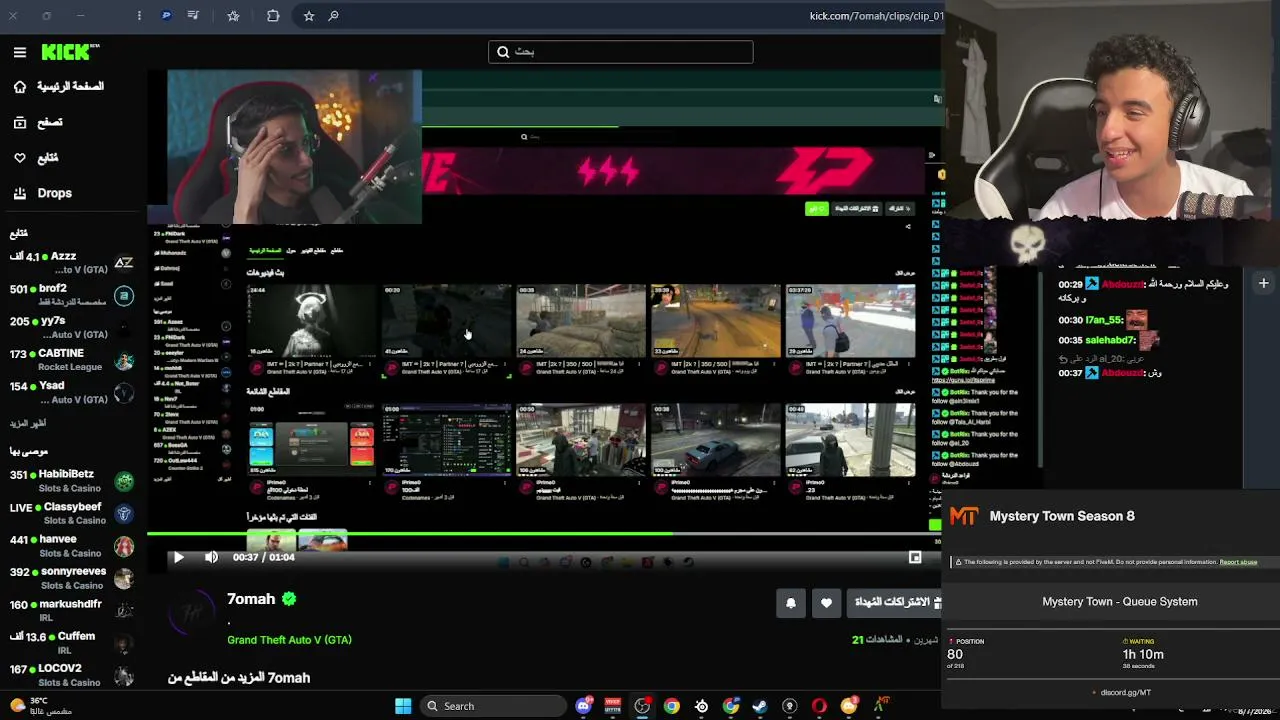Click the Kick logo

click(x=70, y=52)
